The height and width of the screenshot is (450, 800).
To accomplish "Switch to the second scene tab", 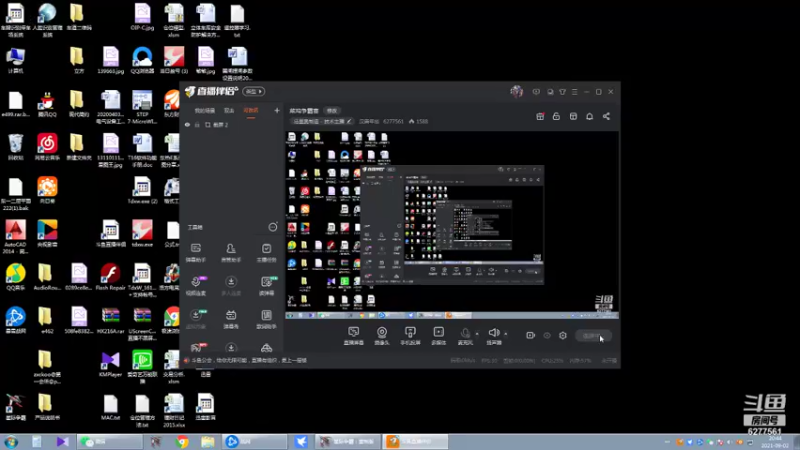I will (229, 110).
